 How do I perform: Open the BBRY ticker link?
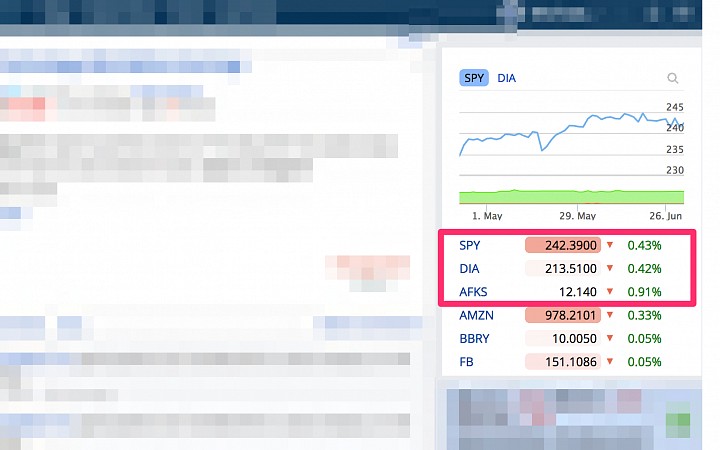(474, 339)
